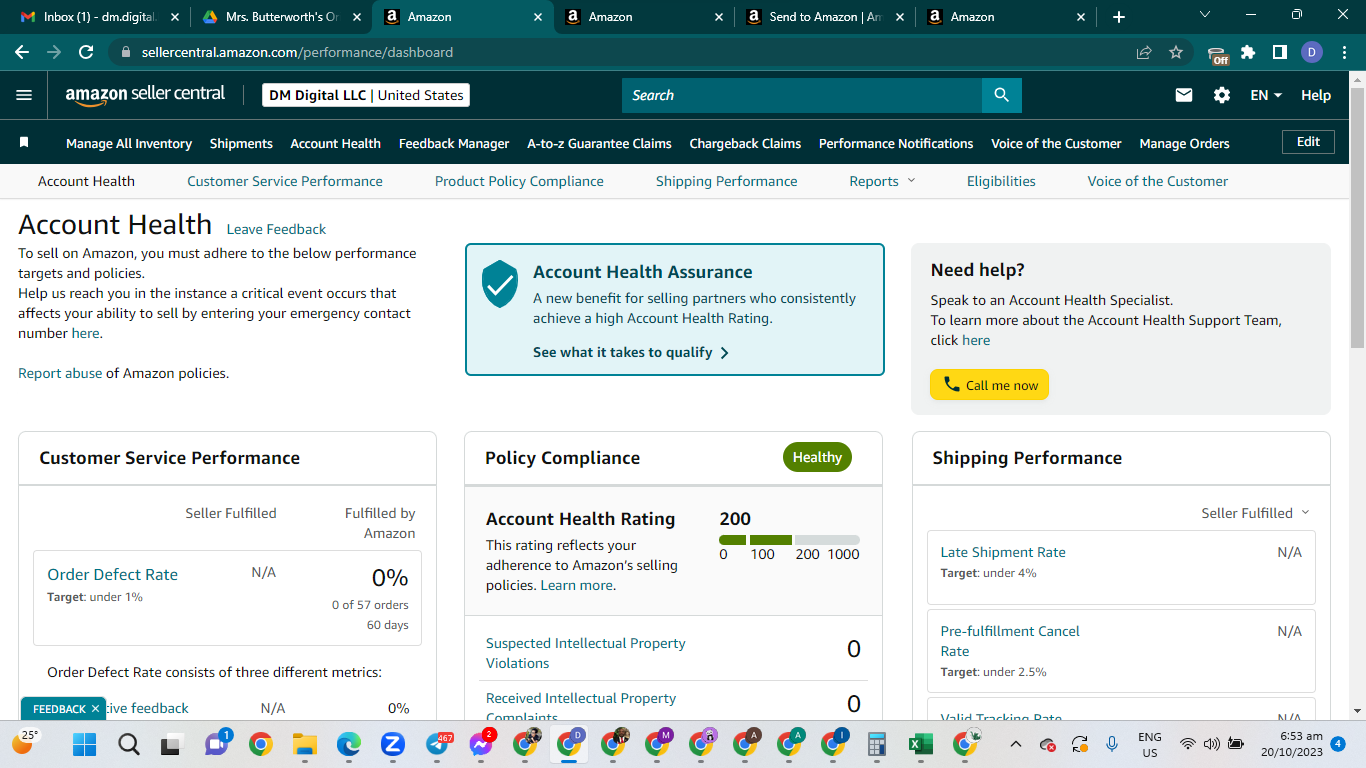This screenshot has height=768, width=1366.
Task: Open the Order Defect Rate link
Action: coord(112,575)
